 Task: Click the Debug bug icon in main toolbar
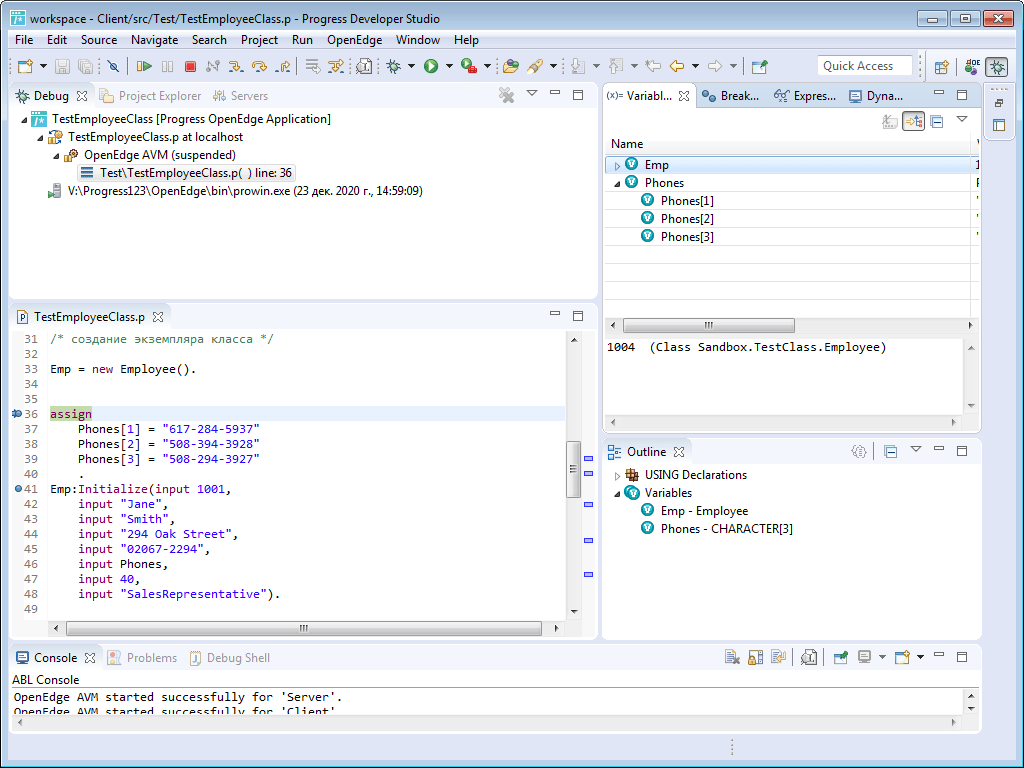coord(394,66)
